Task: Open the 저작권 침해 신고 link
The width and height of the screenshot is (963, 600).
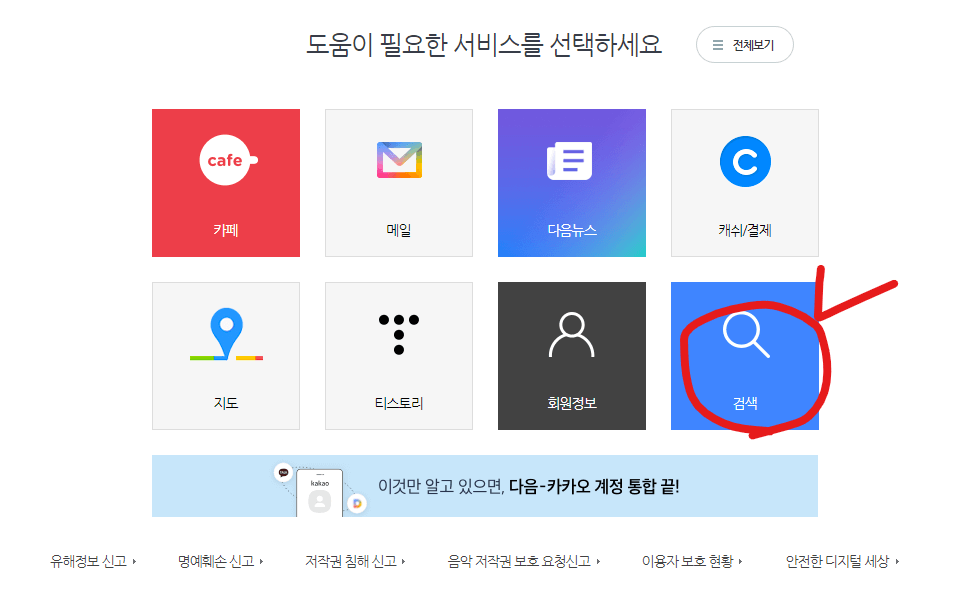Action: point(356,561)
